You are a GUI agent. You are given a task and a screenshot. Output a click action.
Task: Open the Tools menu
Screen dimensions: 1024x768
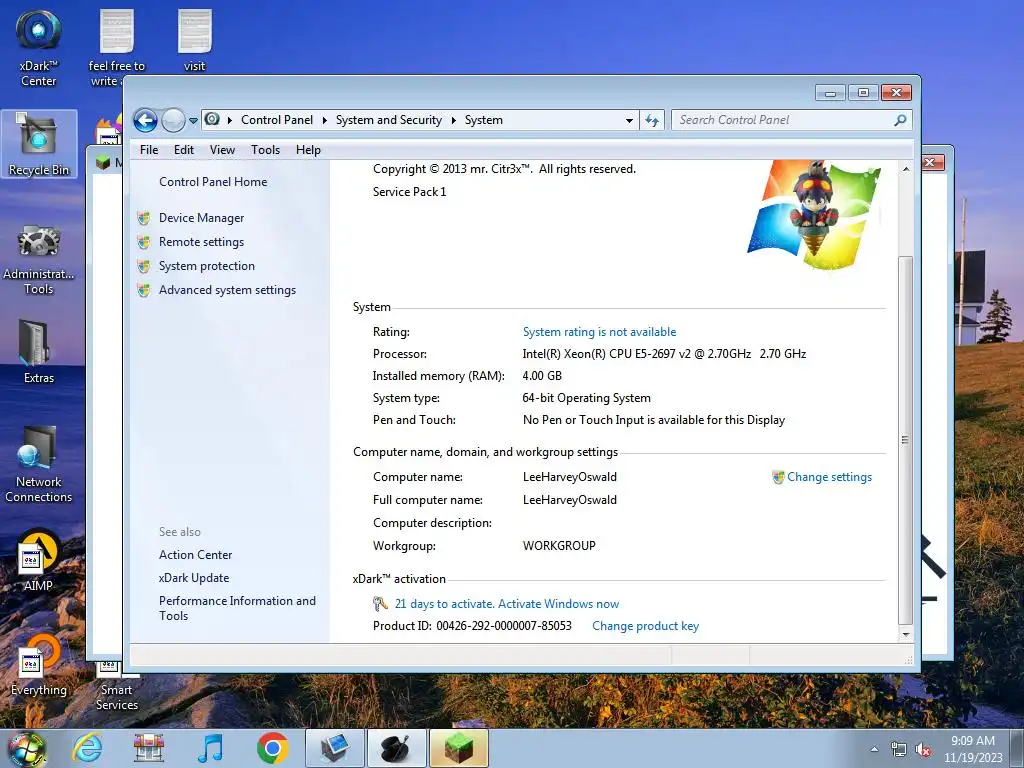(265, 150)
